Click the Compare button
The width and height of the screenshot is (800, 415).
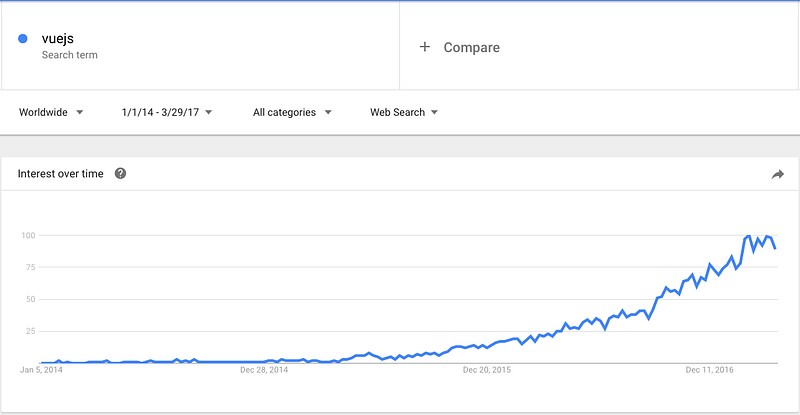(471, 47)
